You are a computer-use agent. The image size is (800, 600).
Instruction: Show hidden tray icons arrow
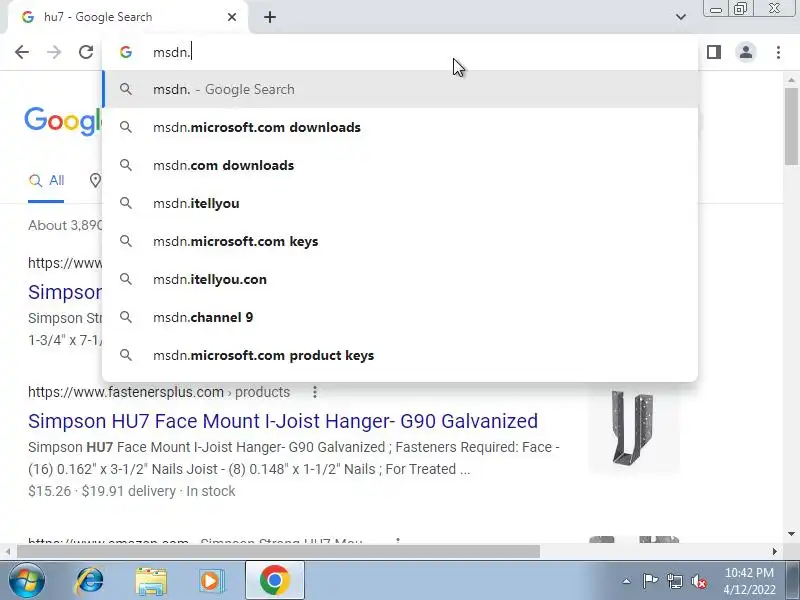pos(627,581)
